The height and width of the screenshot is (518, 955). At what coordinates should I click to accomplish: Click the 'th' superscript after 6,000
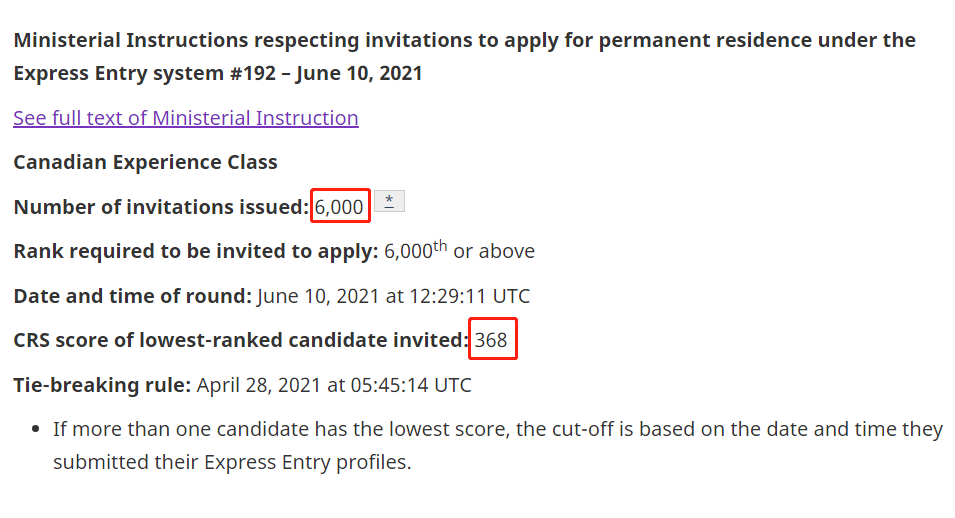point(440,246)
